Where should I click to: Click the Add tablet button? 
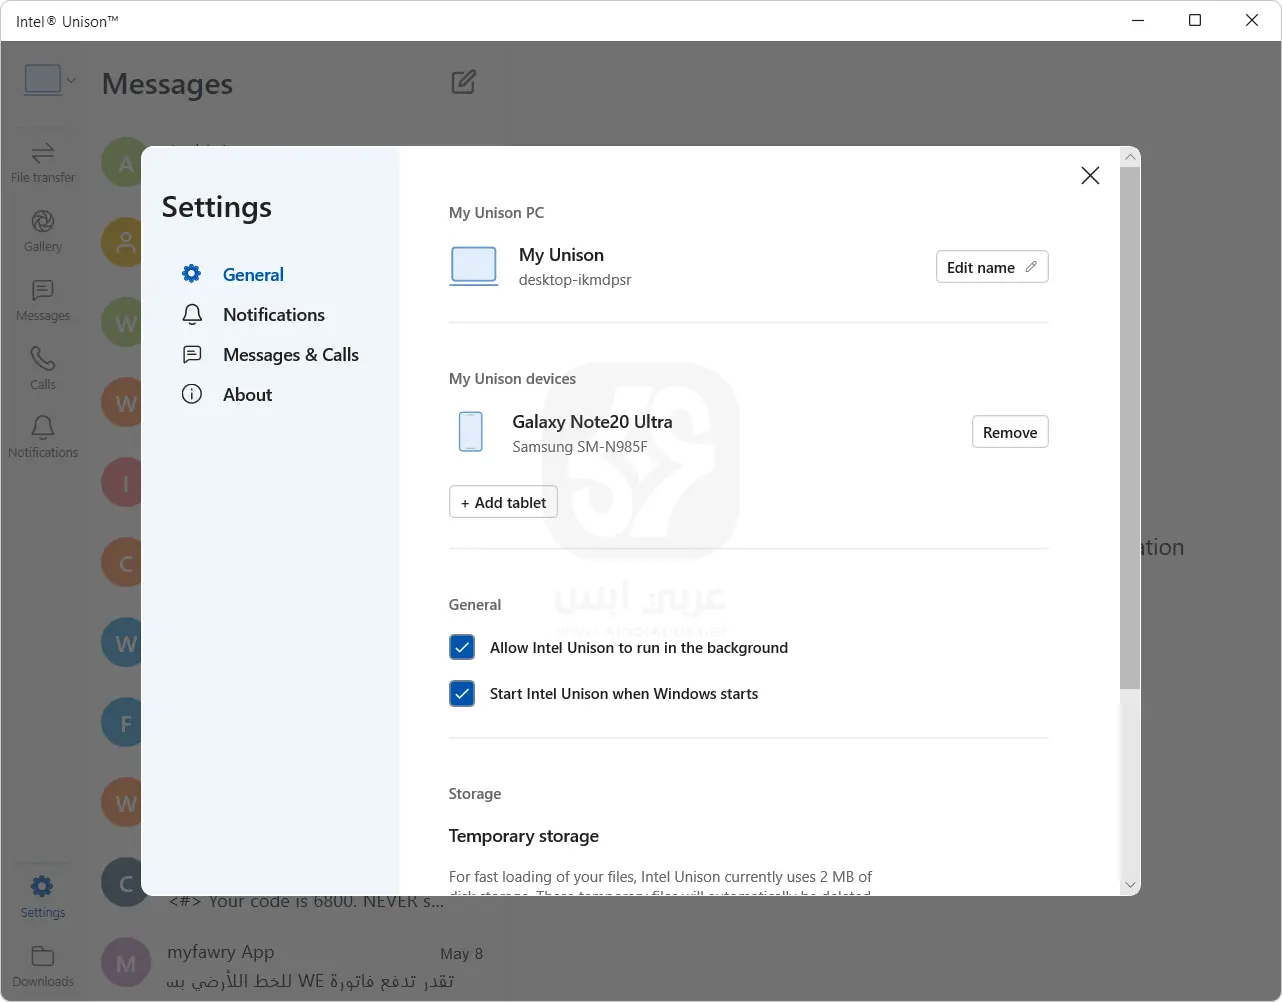503,502
